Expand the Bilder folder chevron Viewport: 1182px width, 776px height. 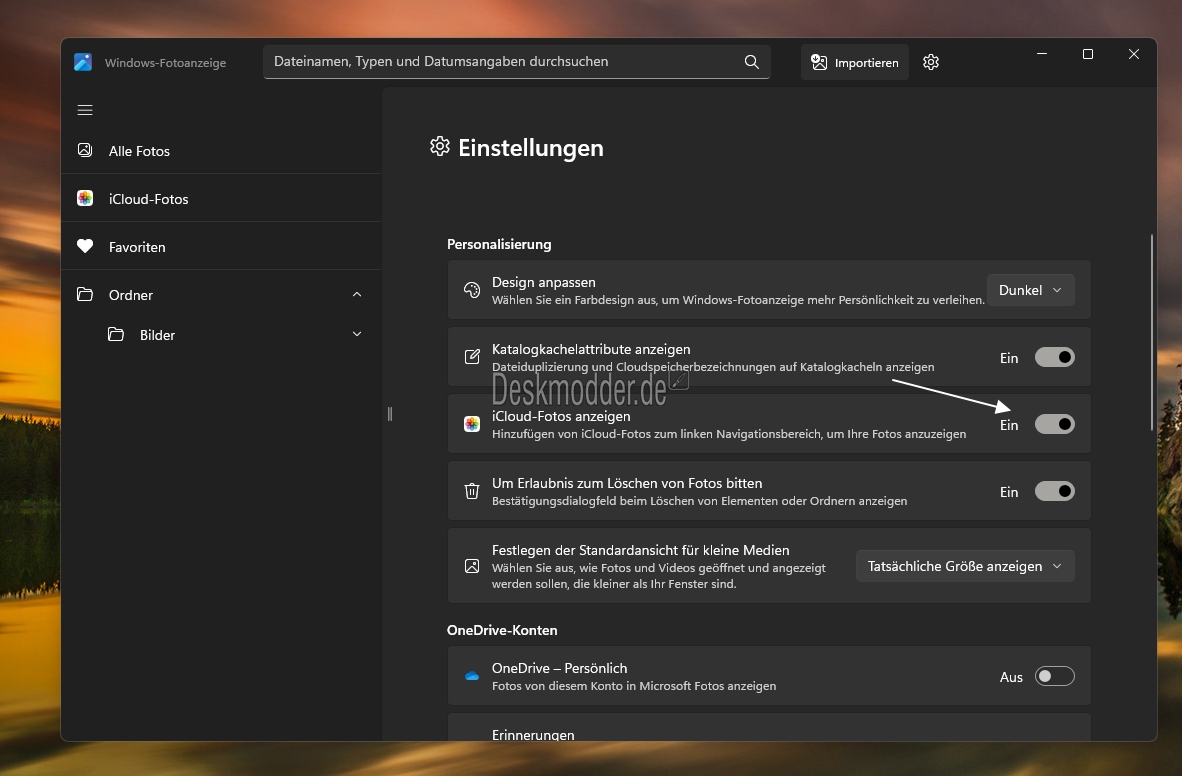pyautogui.click(x=357, y=335)
